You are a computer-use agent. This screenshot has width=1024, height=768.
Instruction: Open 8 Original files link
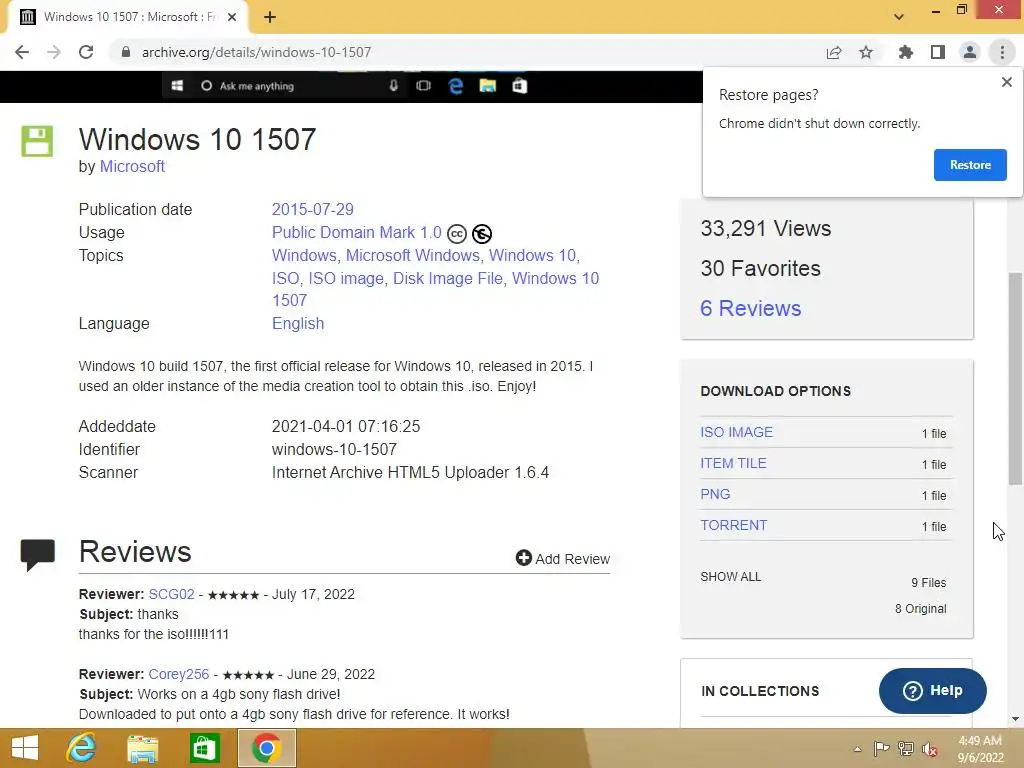pos(920,609)
